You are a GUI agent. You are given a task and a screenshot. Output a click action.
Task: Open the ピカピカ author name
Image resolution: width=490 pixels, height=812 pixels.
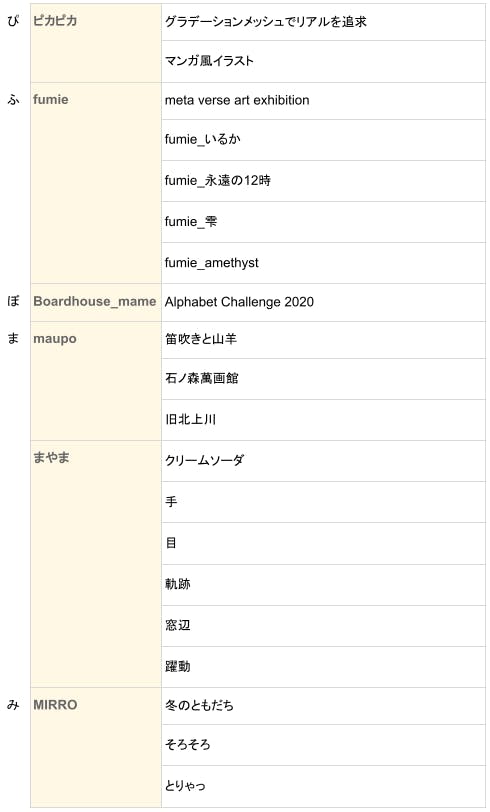[55, 21]
